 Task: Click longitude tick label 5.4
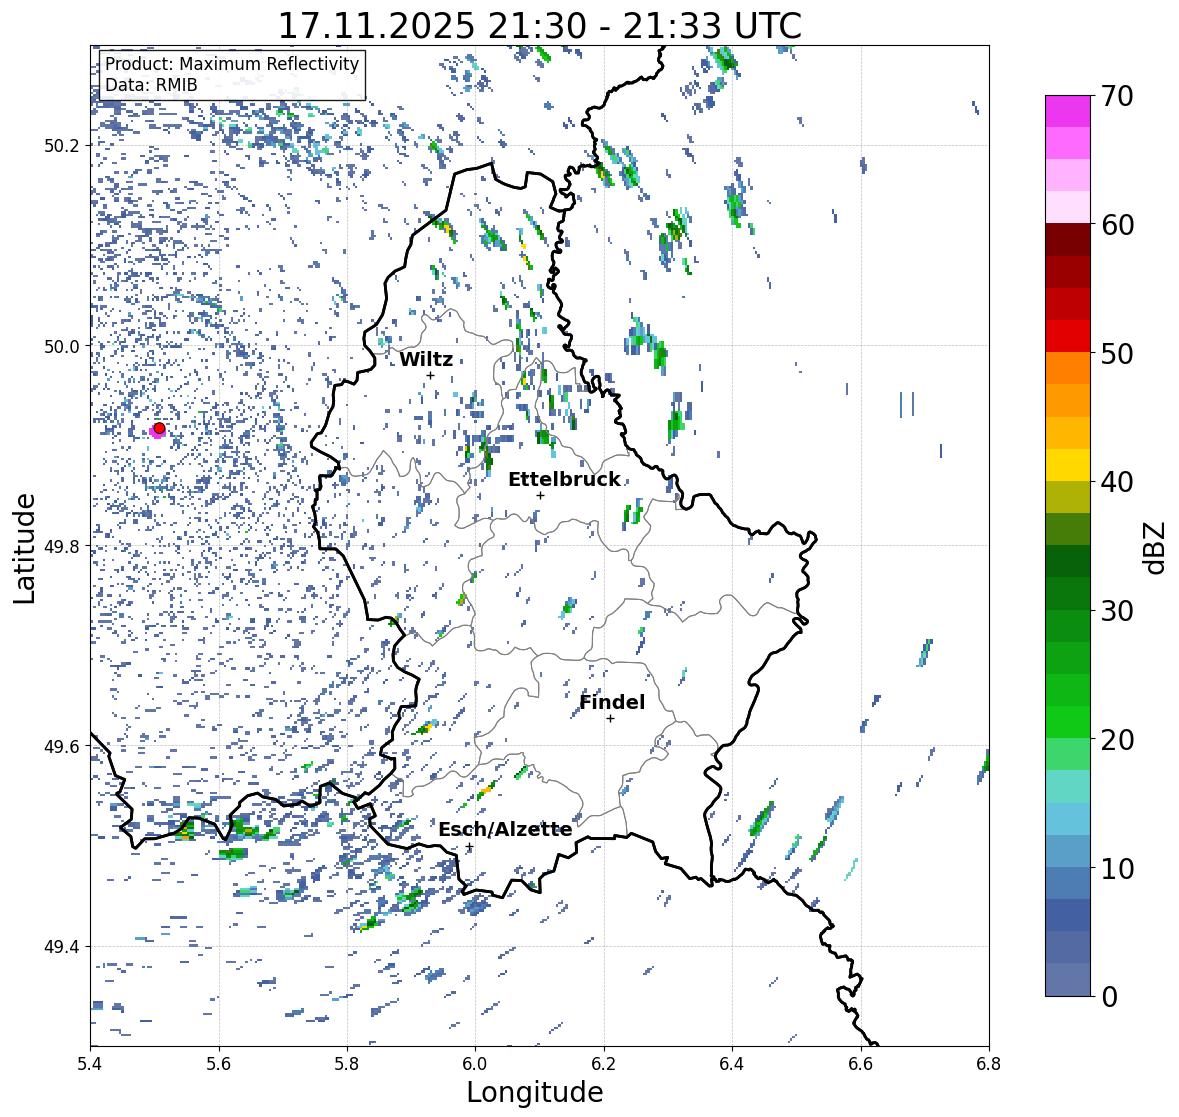(x=90, y=1064)
